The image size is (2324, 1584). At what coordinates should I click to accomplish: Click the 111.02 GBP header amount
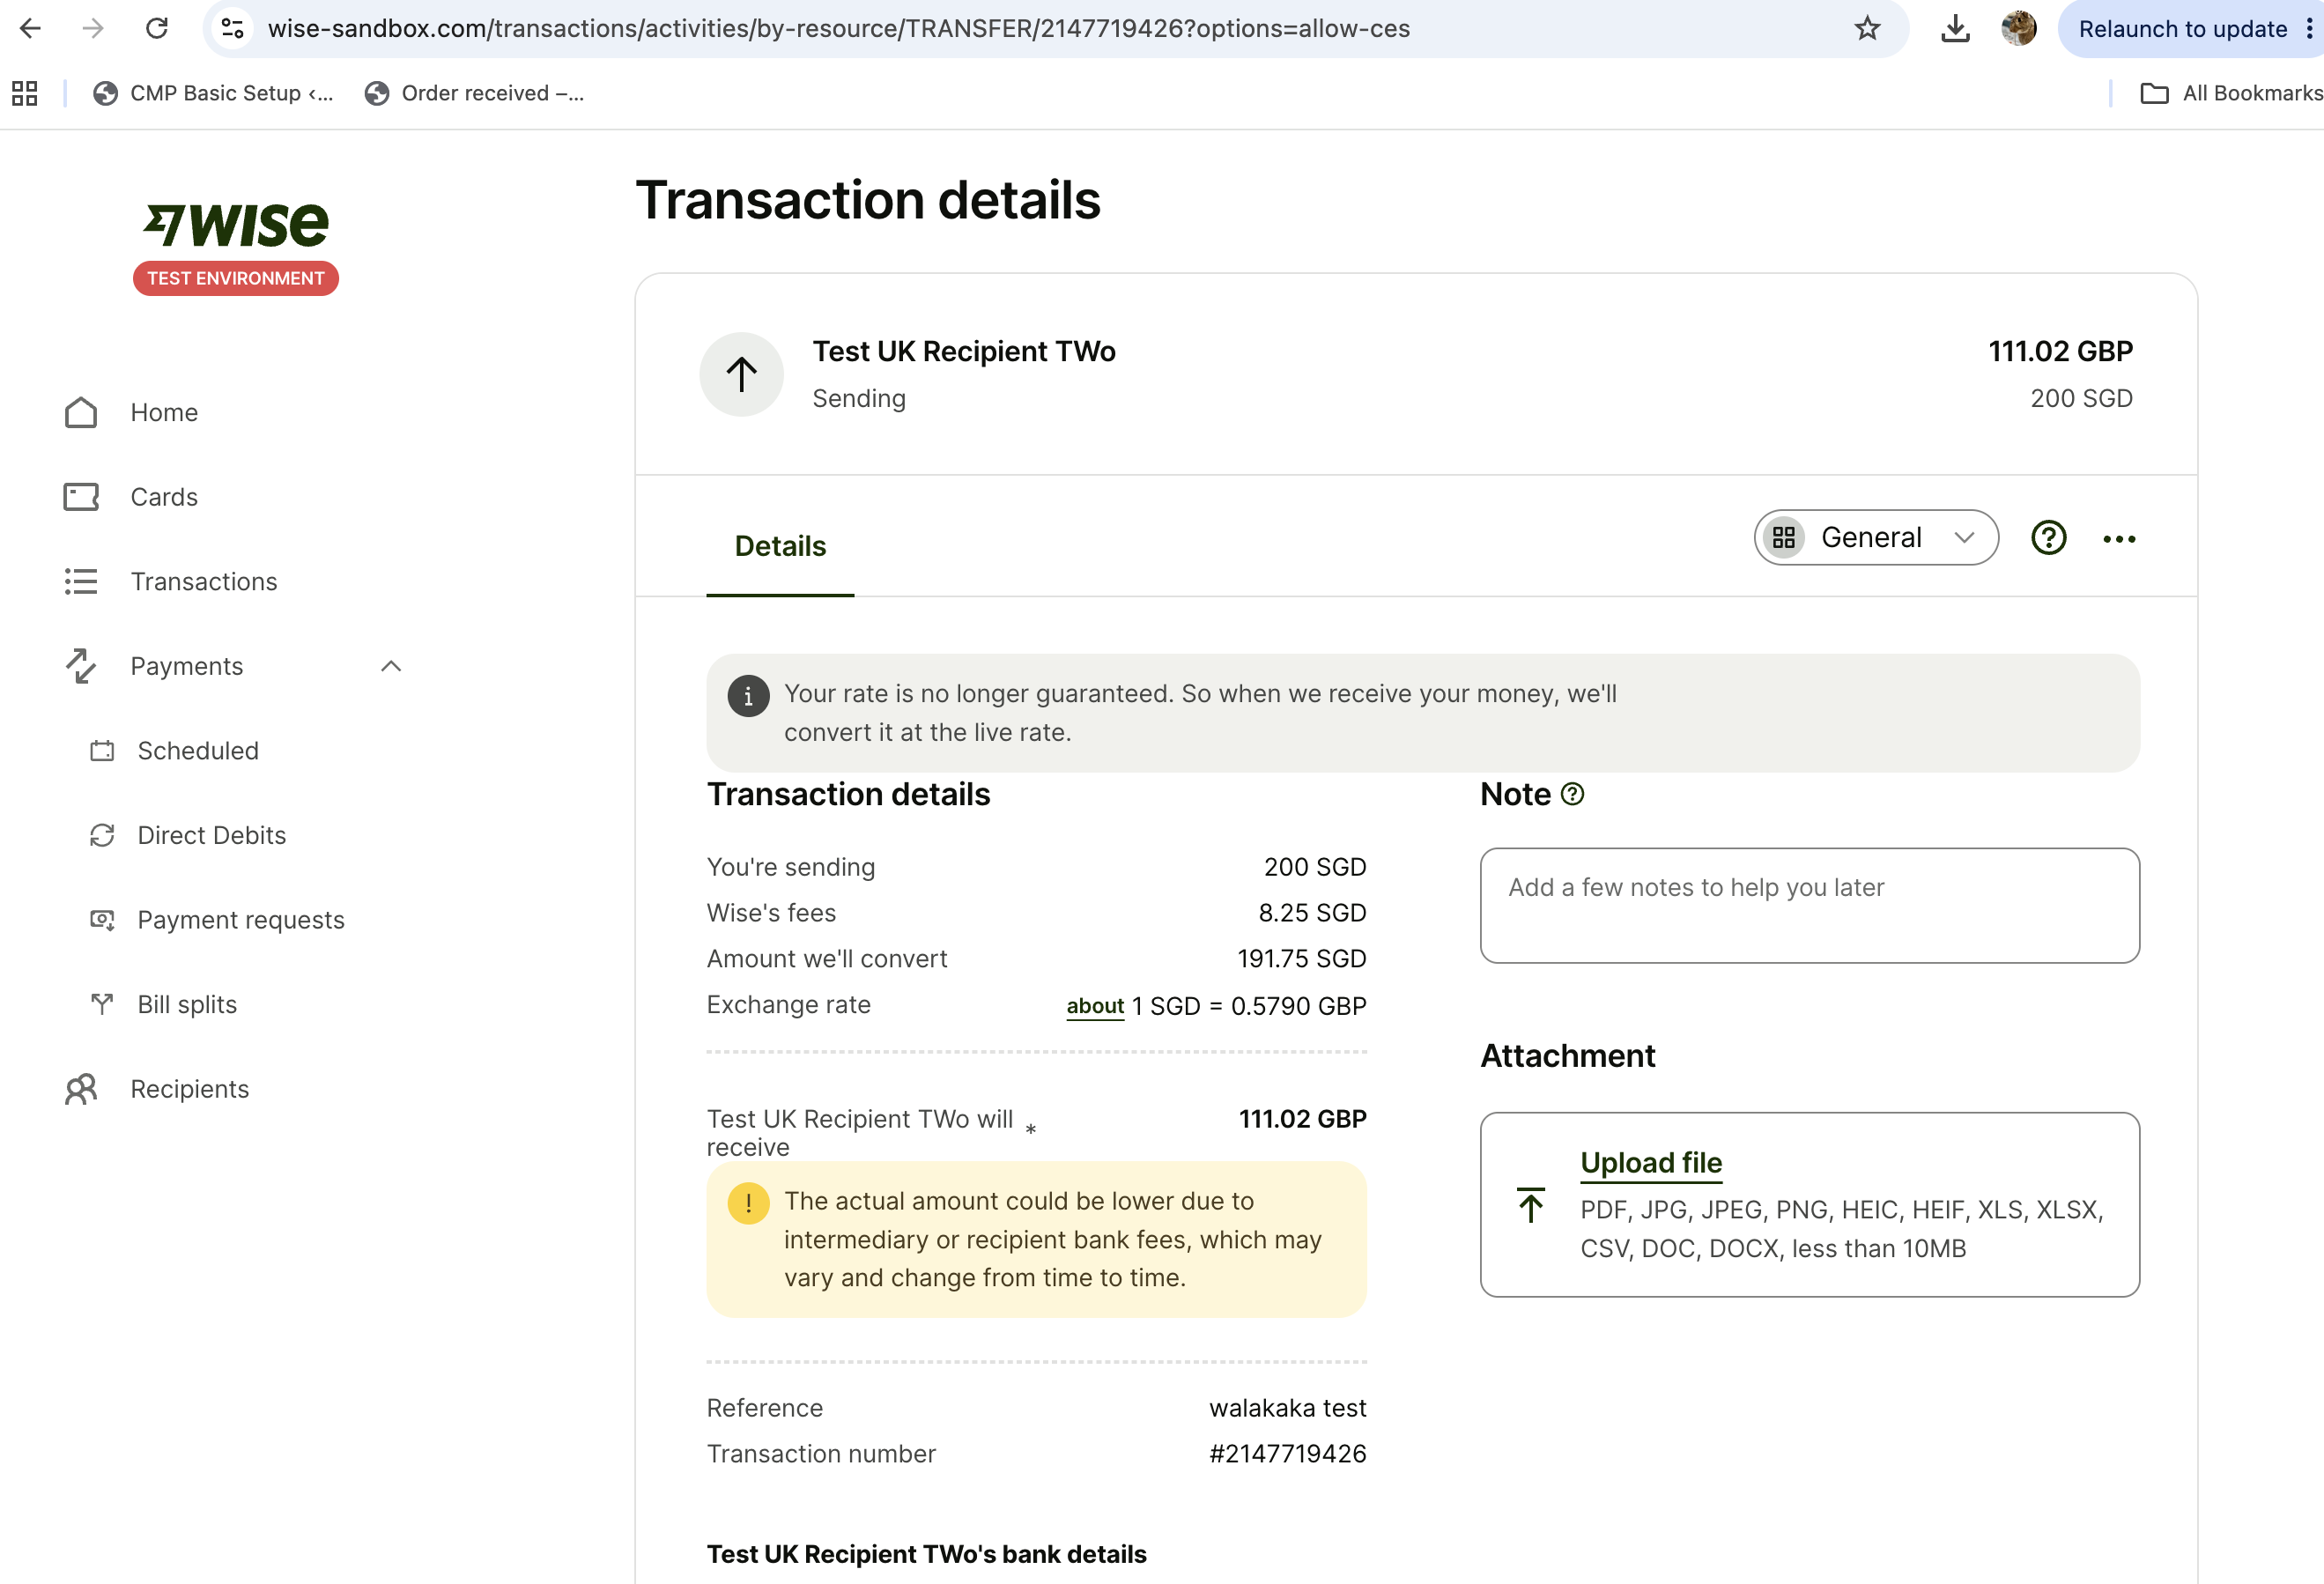pyautogui.click(x=2060, y=351)
